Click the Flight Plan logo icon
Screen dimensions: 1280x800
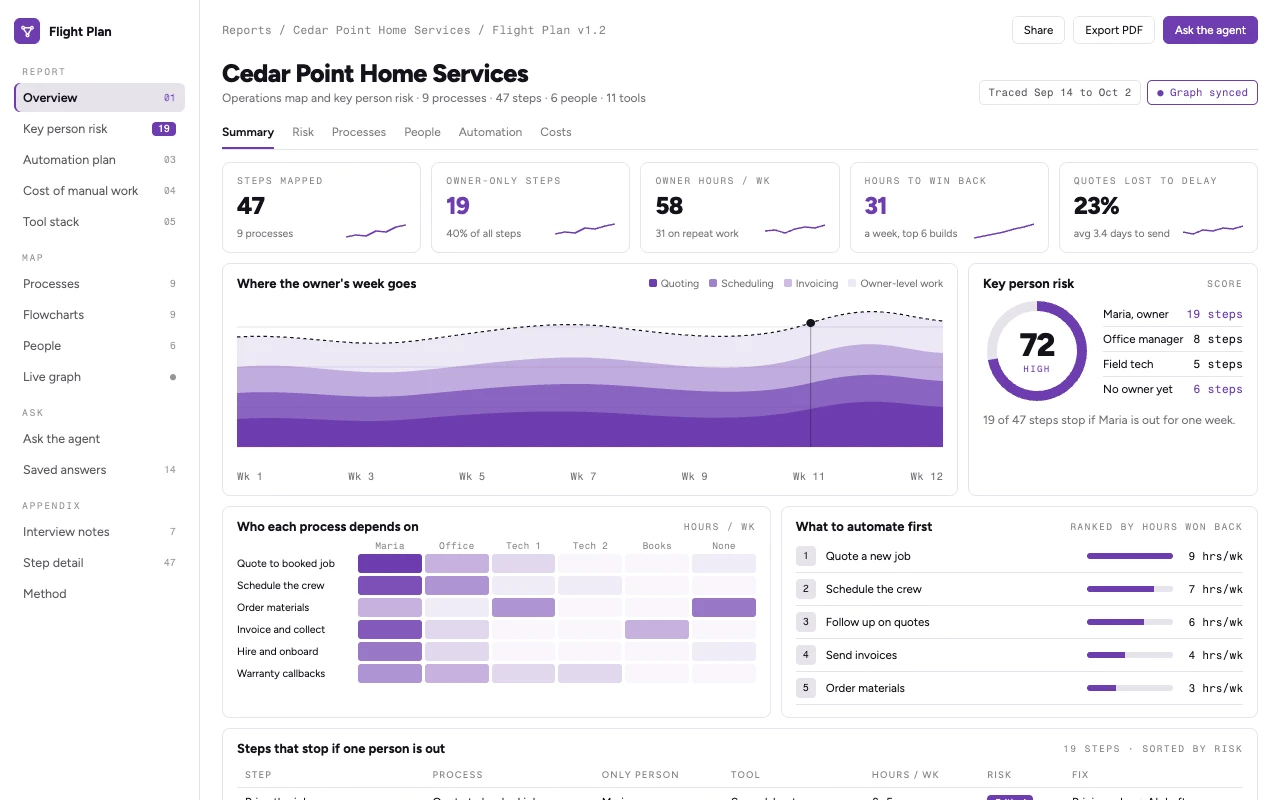coord(27,31)
